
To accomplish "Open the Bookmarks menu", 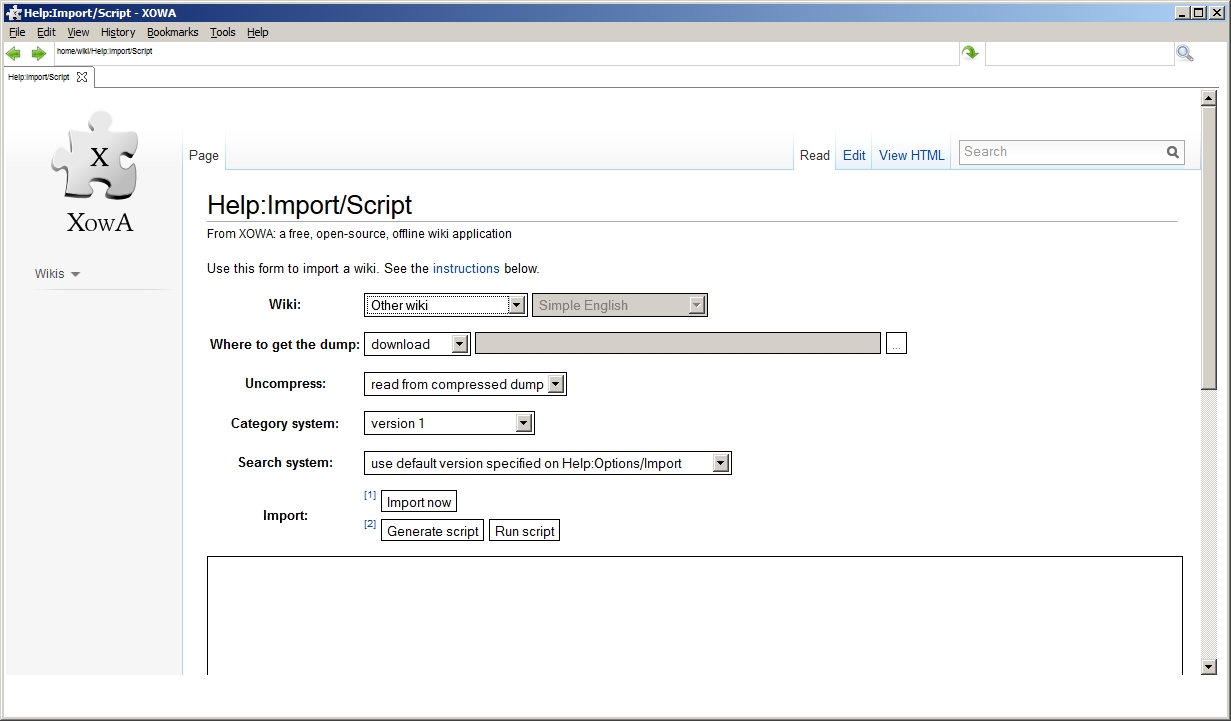I will [x=172, y=32].
